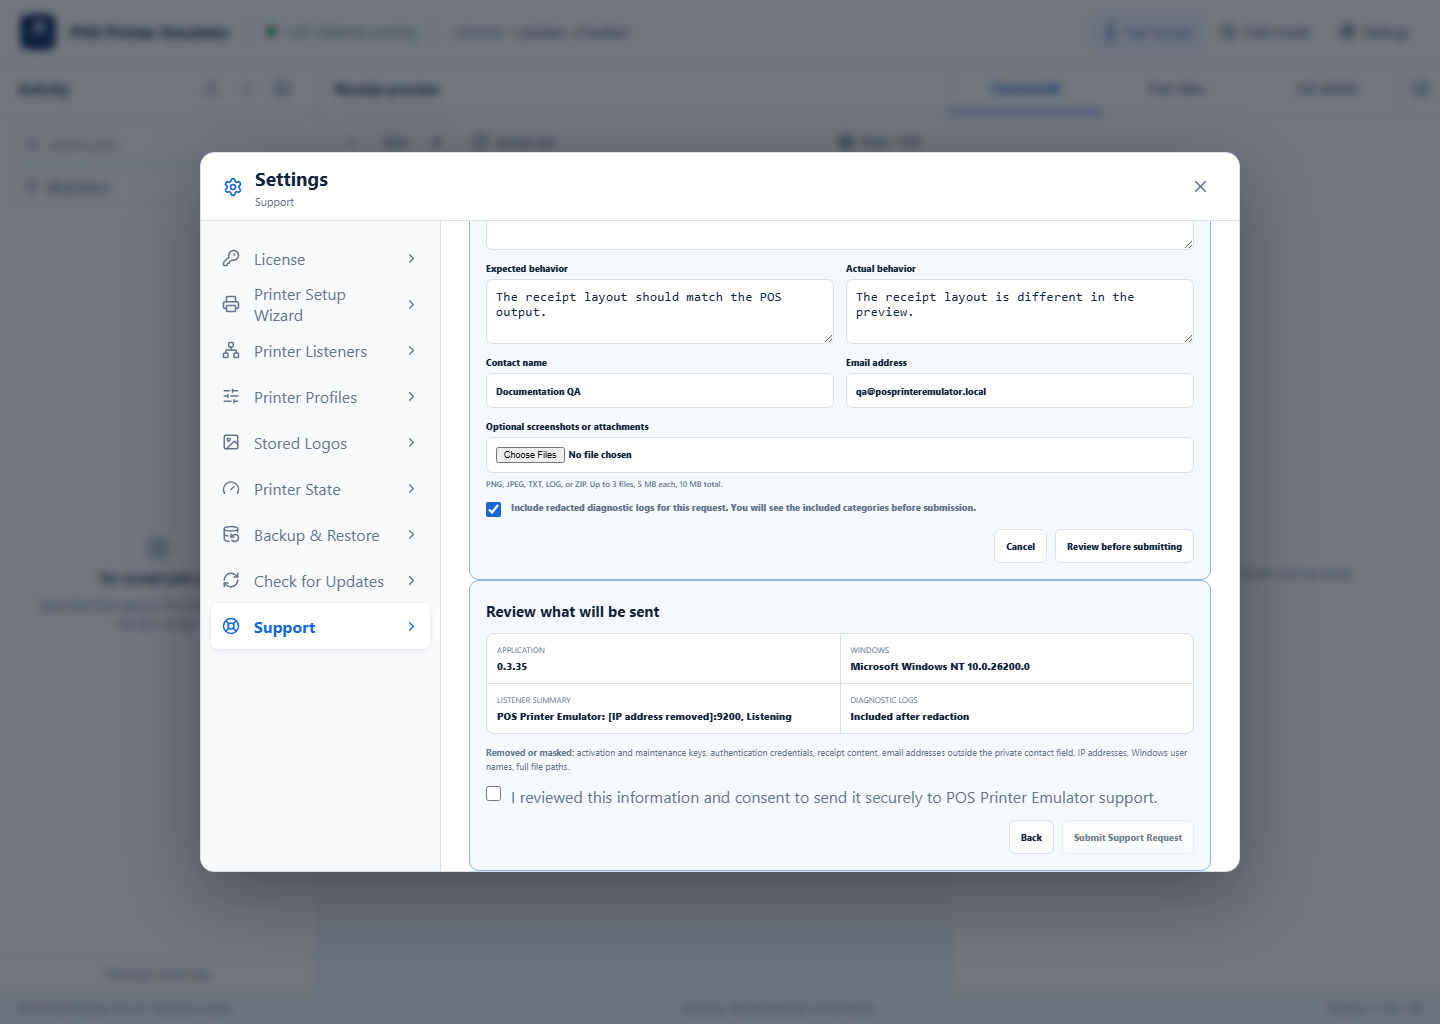
Task: Click the Support lifebuoy icon
Action: point(231,627)
